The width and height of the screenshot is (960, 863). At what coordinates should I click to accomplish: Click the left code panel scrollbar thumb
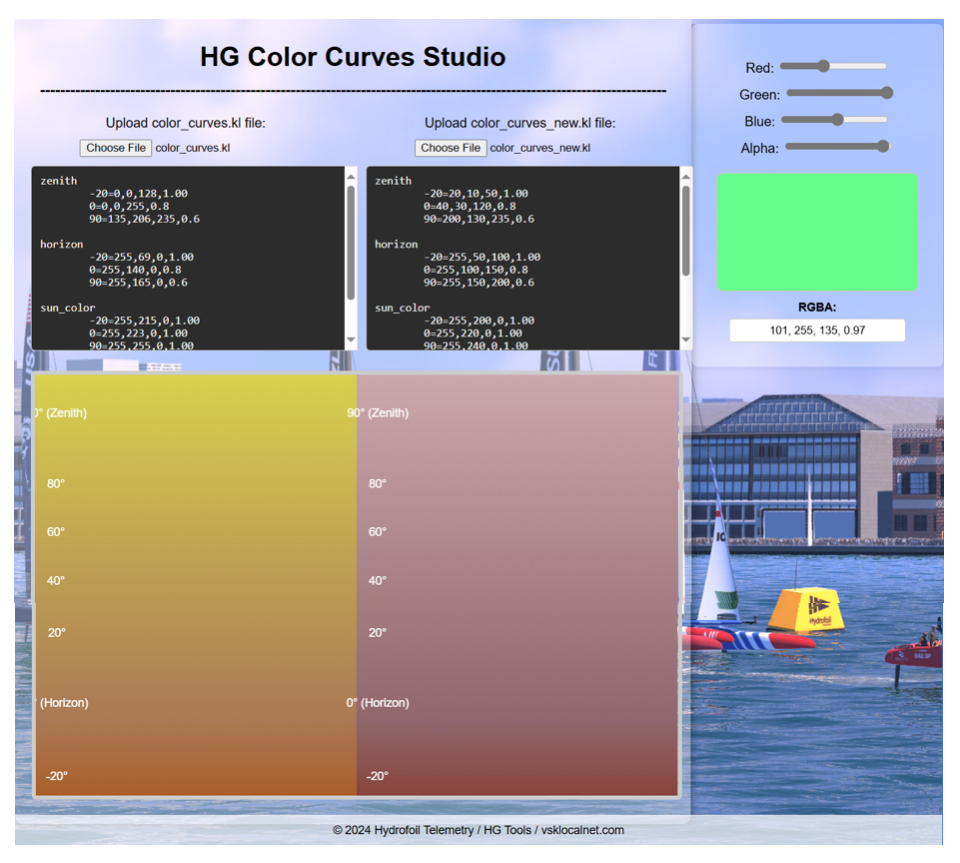pyautogui.click(x=351, y=242)
